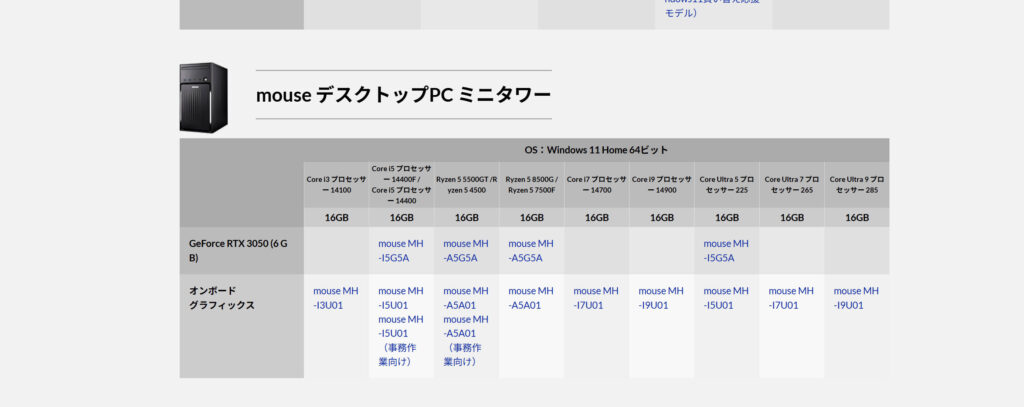Open mouse MH-A5A01 事務作業向け model link
This screenshot has height=407, width=1024.
tap(466, 340)
